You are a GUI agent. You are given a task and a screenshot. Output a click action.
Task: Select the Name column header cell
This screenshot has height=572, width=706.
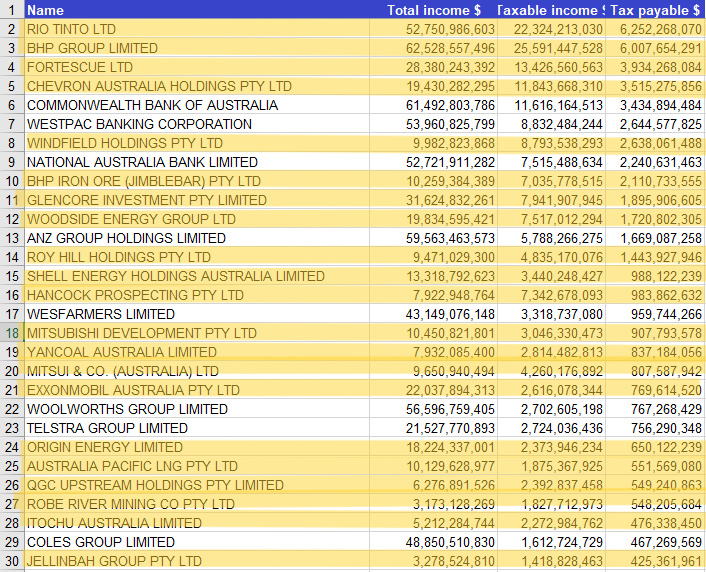(197, 10)
